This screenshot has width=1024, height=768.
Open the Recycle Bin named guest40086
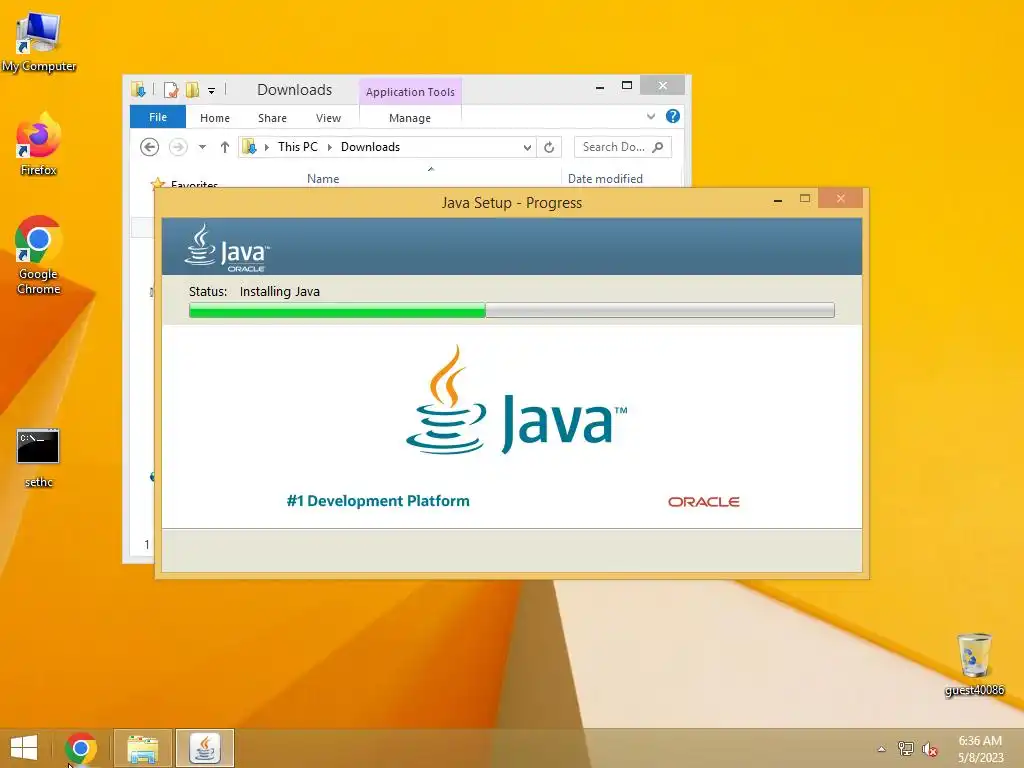(x=974, y=665)
